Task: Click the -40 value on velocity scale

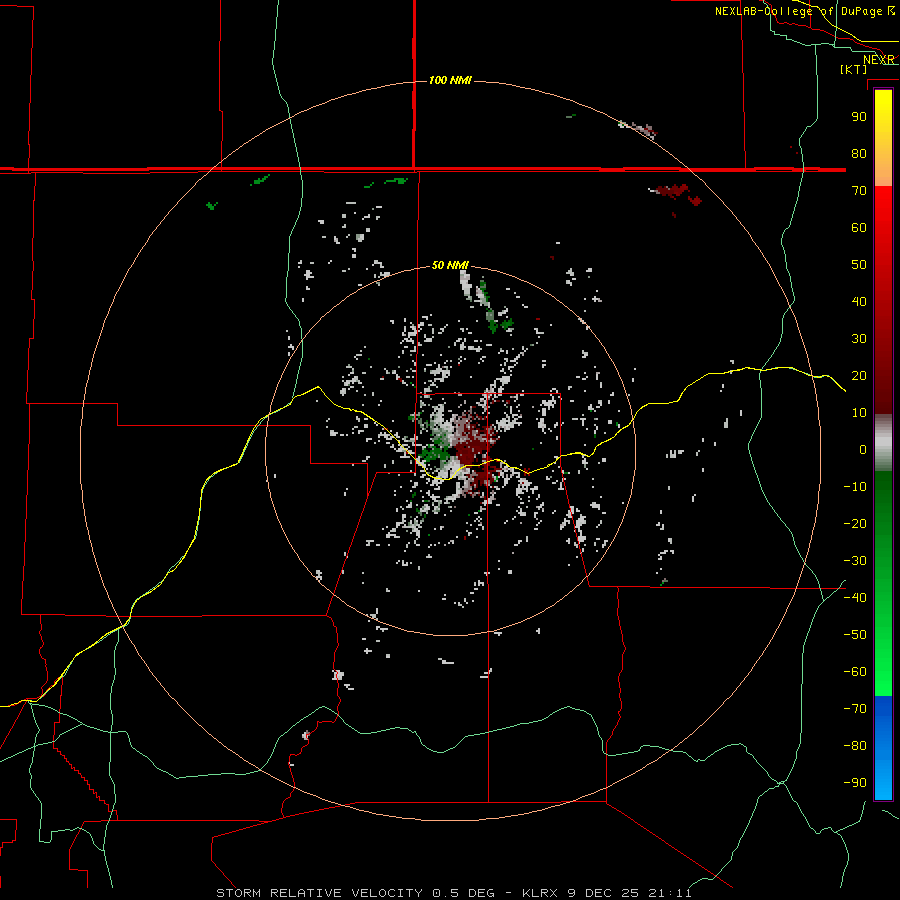Action: (855, 598)
